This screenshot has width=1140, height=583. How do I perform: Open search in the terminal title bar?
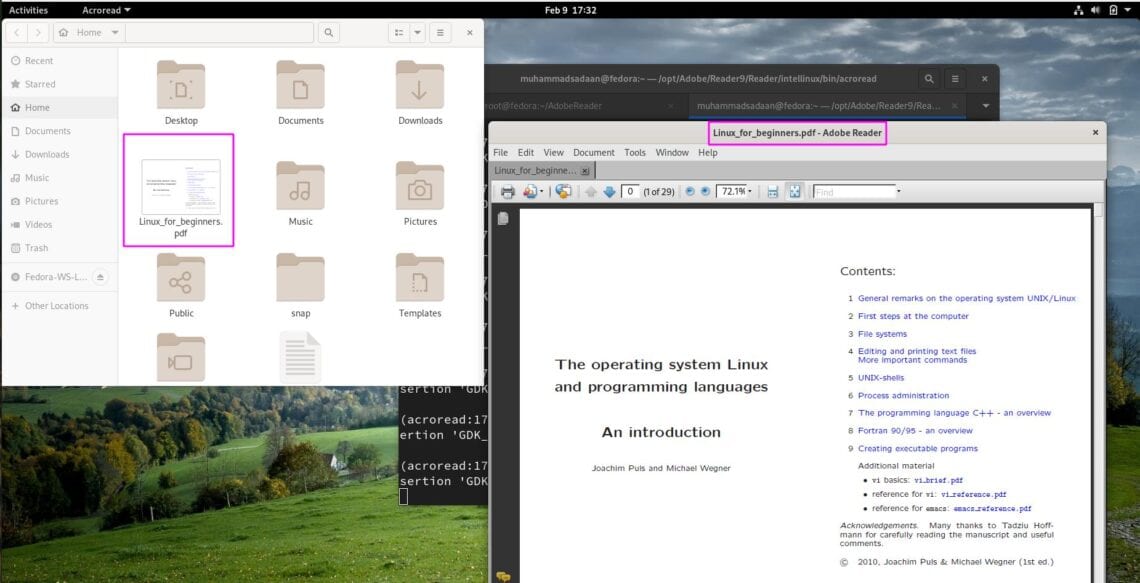[x=929, y=78]
